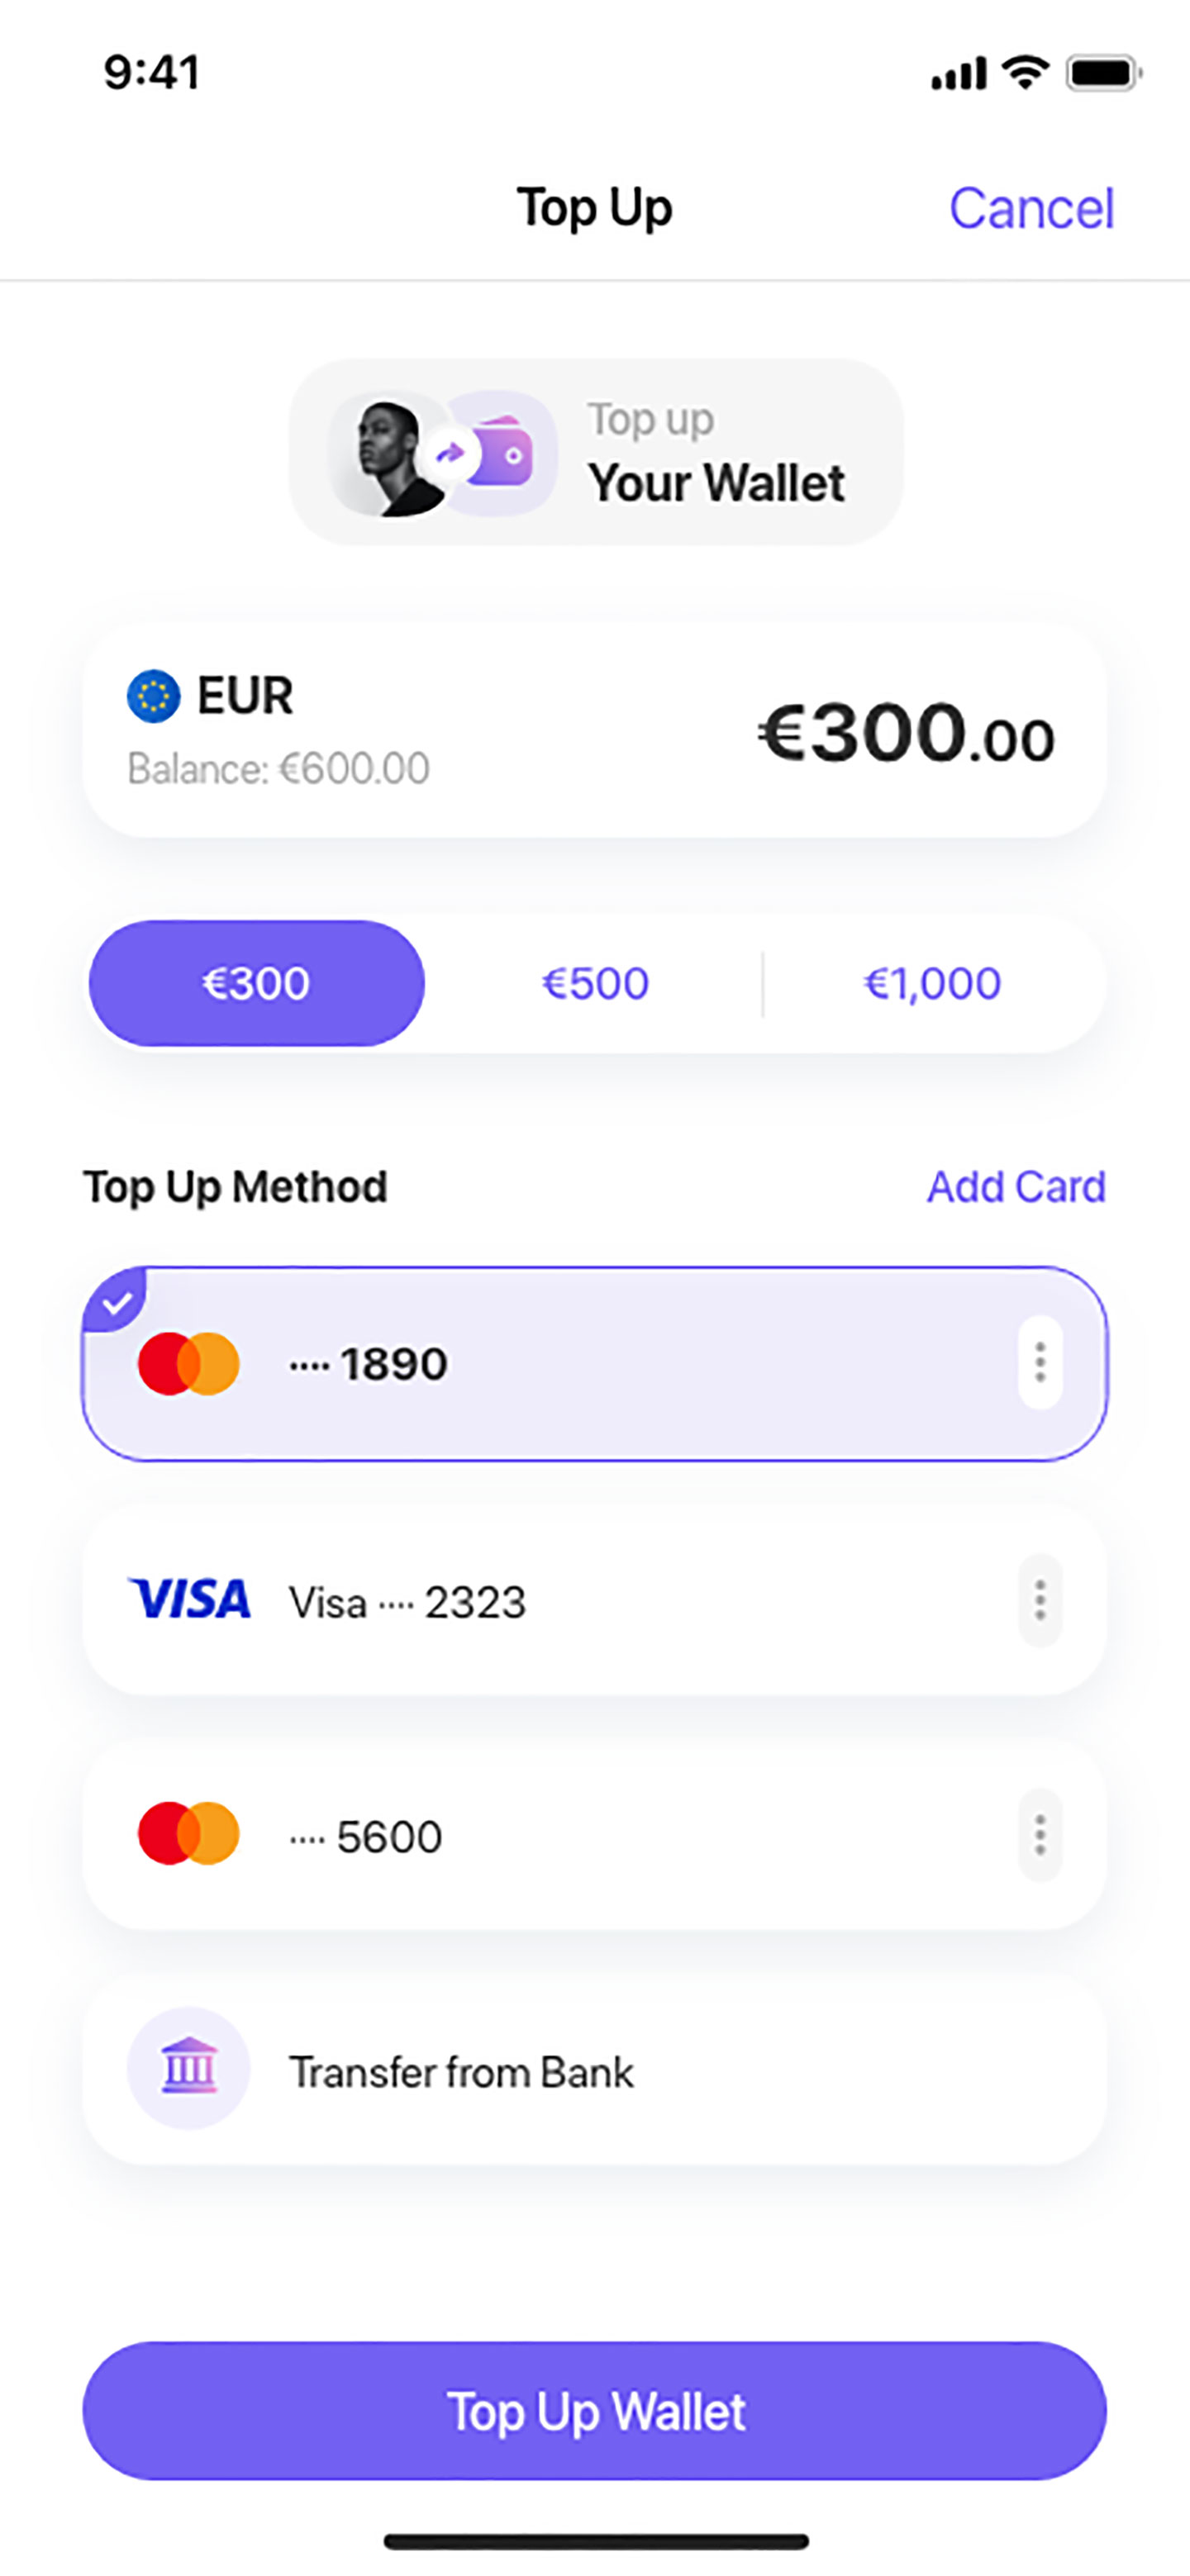Edit the €300.00 amount field
1190x2576 pixels.
point(905,733)
